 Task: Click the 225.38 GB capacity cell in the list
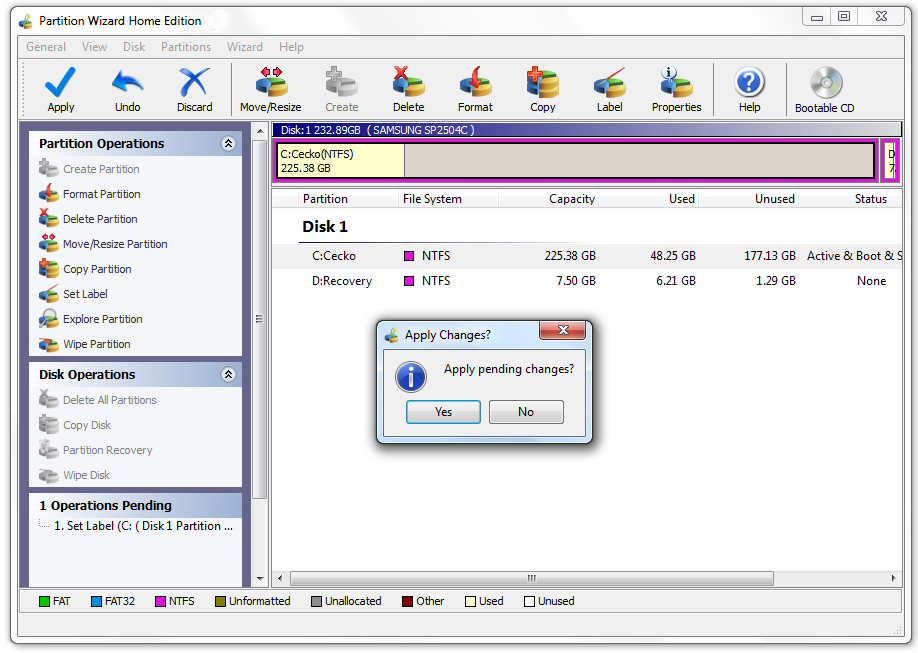570,256
